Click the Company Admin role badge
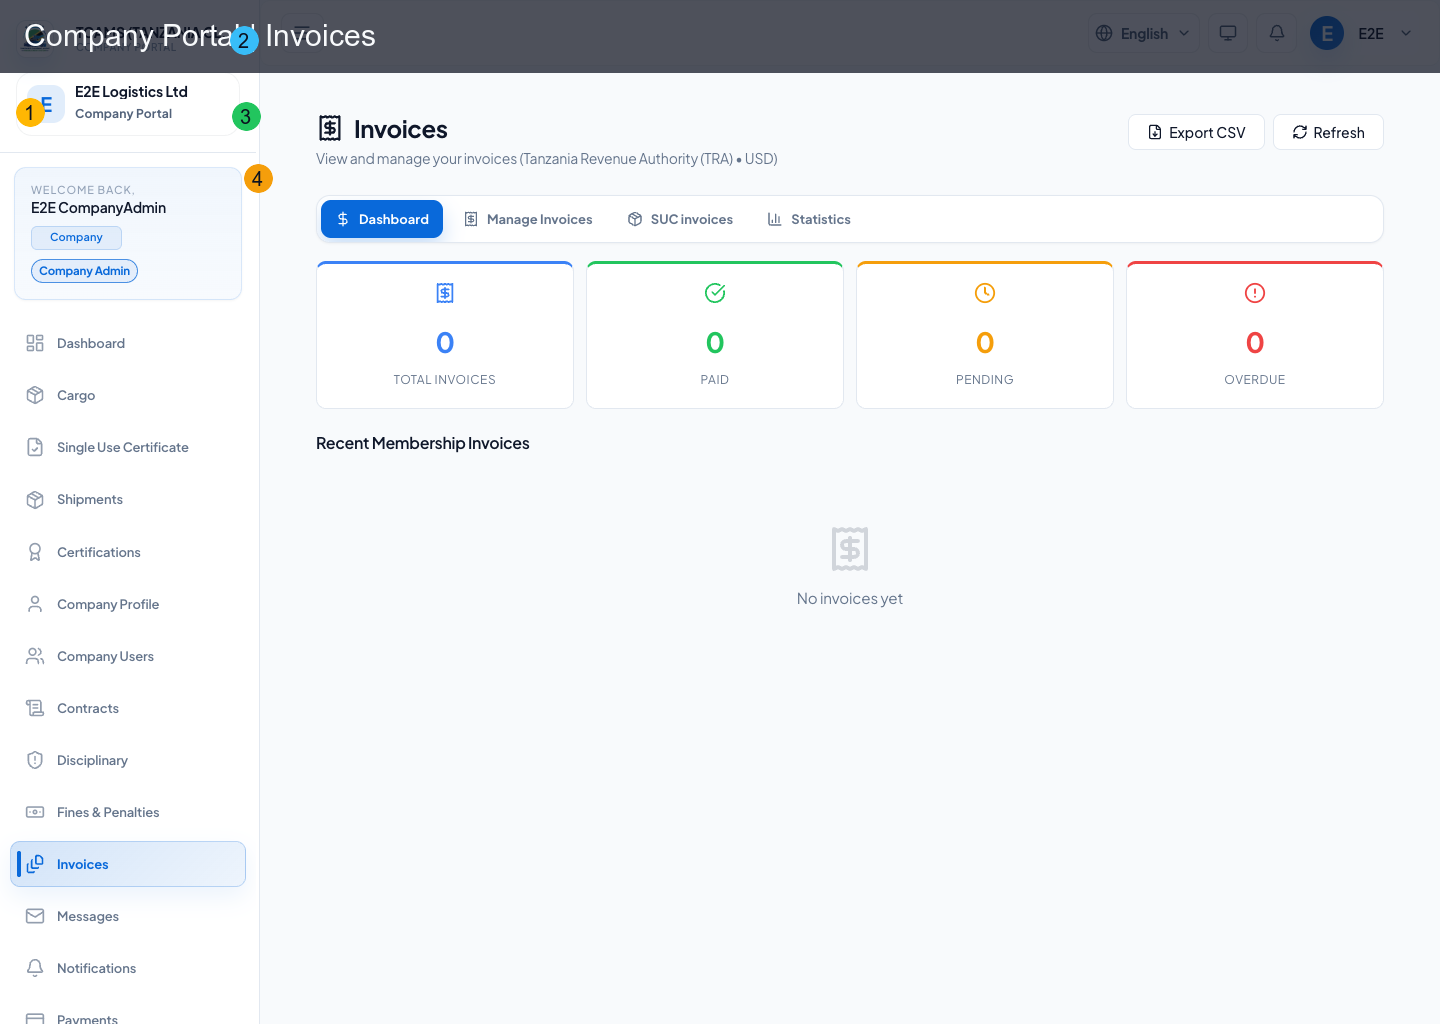The image size is (1440, 1024). tap(85, 271)
